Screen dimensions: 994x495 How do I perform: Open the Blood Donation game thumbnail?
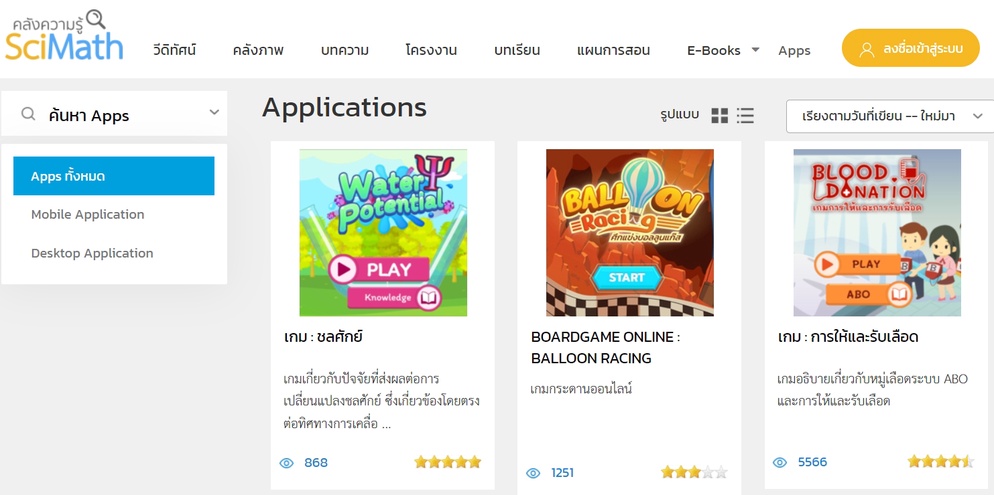point(877,233)
